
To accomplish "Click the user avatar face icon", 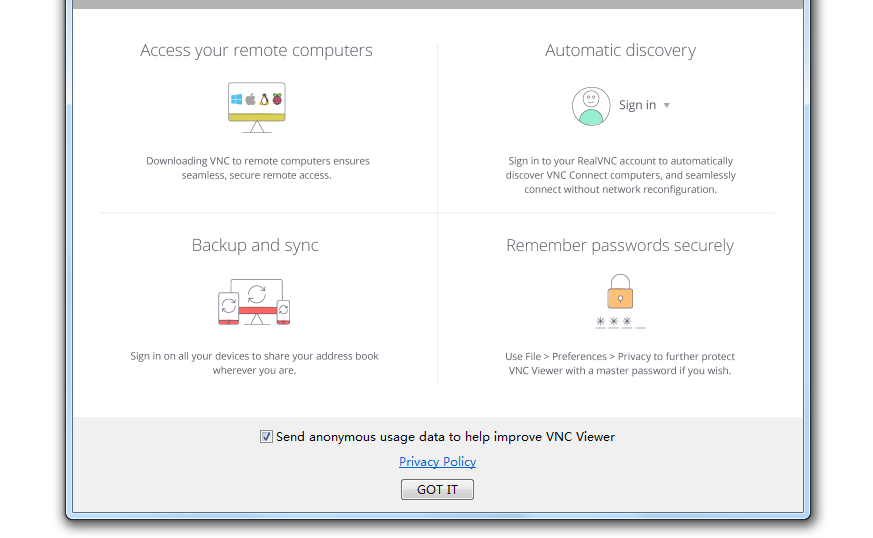I will pyautogui.click(x=591, y=106).
